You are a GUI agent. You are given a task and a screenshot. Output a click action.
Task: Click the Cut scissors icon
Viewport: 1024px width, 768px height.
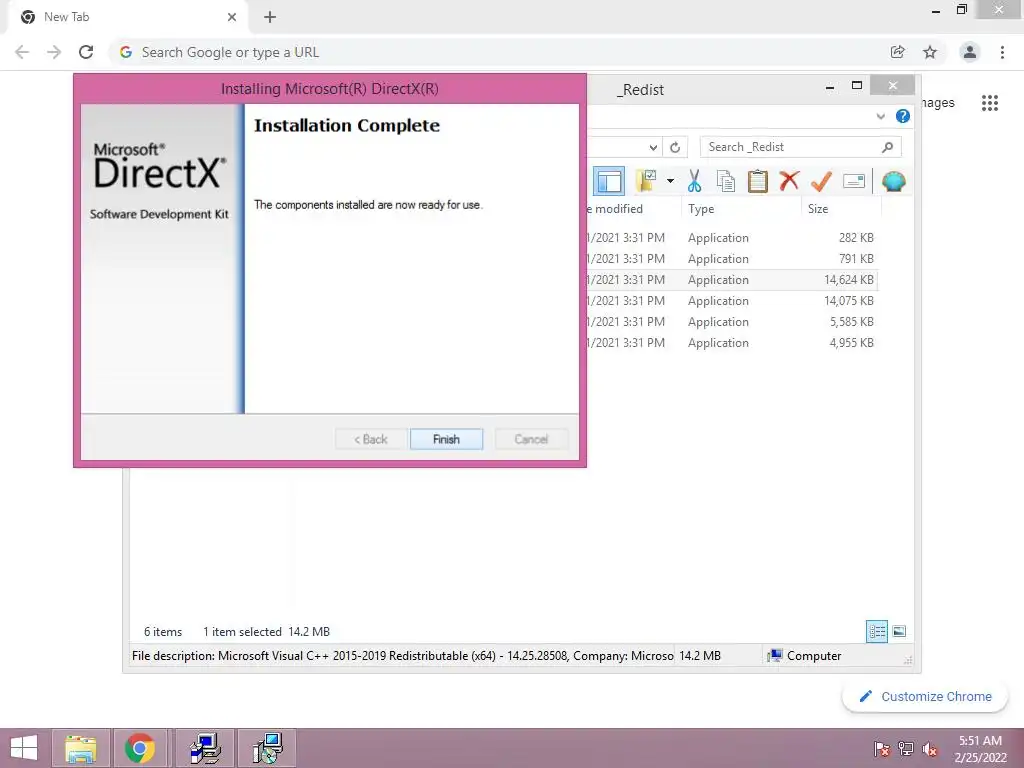(694, 181)
